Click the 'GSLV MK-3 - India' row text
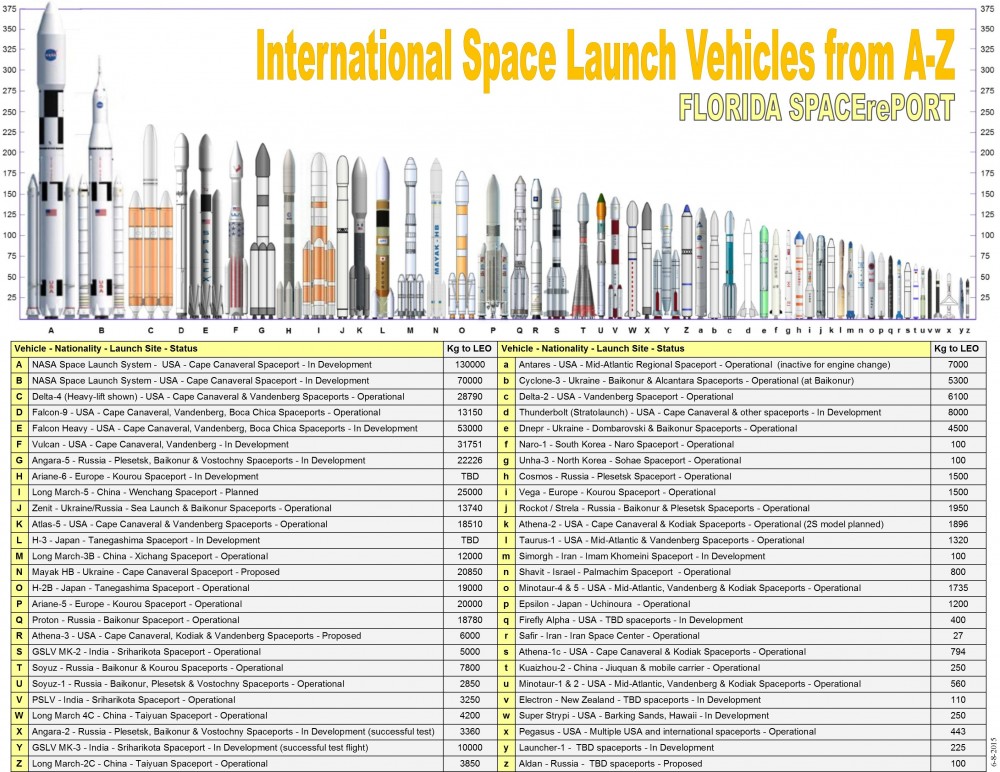1000x772 pixels. (x=200, y=747)
